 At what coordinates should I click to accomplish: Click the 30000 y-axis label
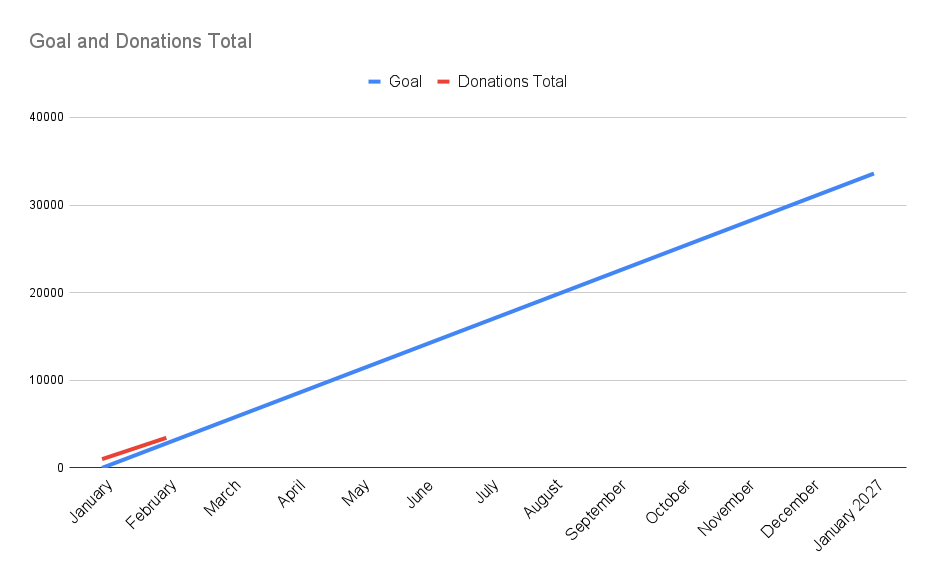47,205
